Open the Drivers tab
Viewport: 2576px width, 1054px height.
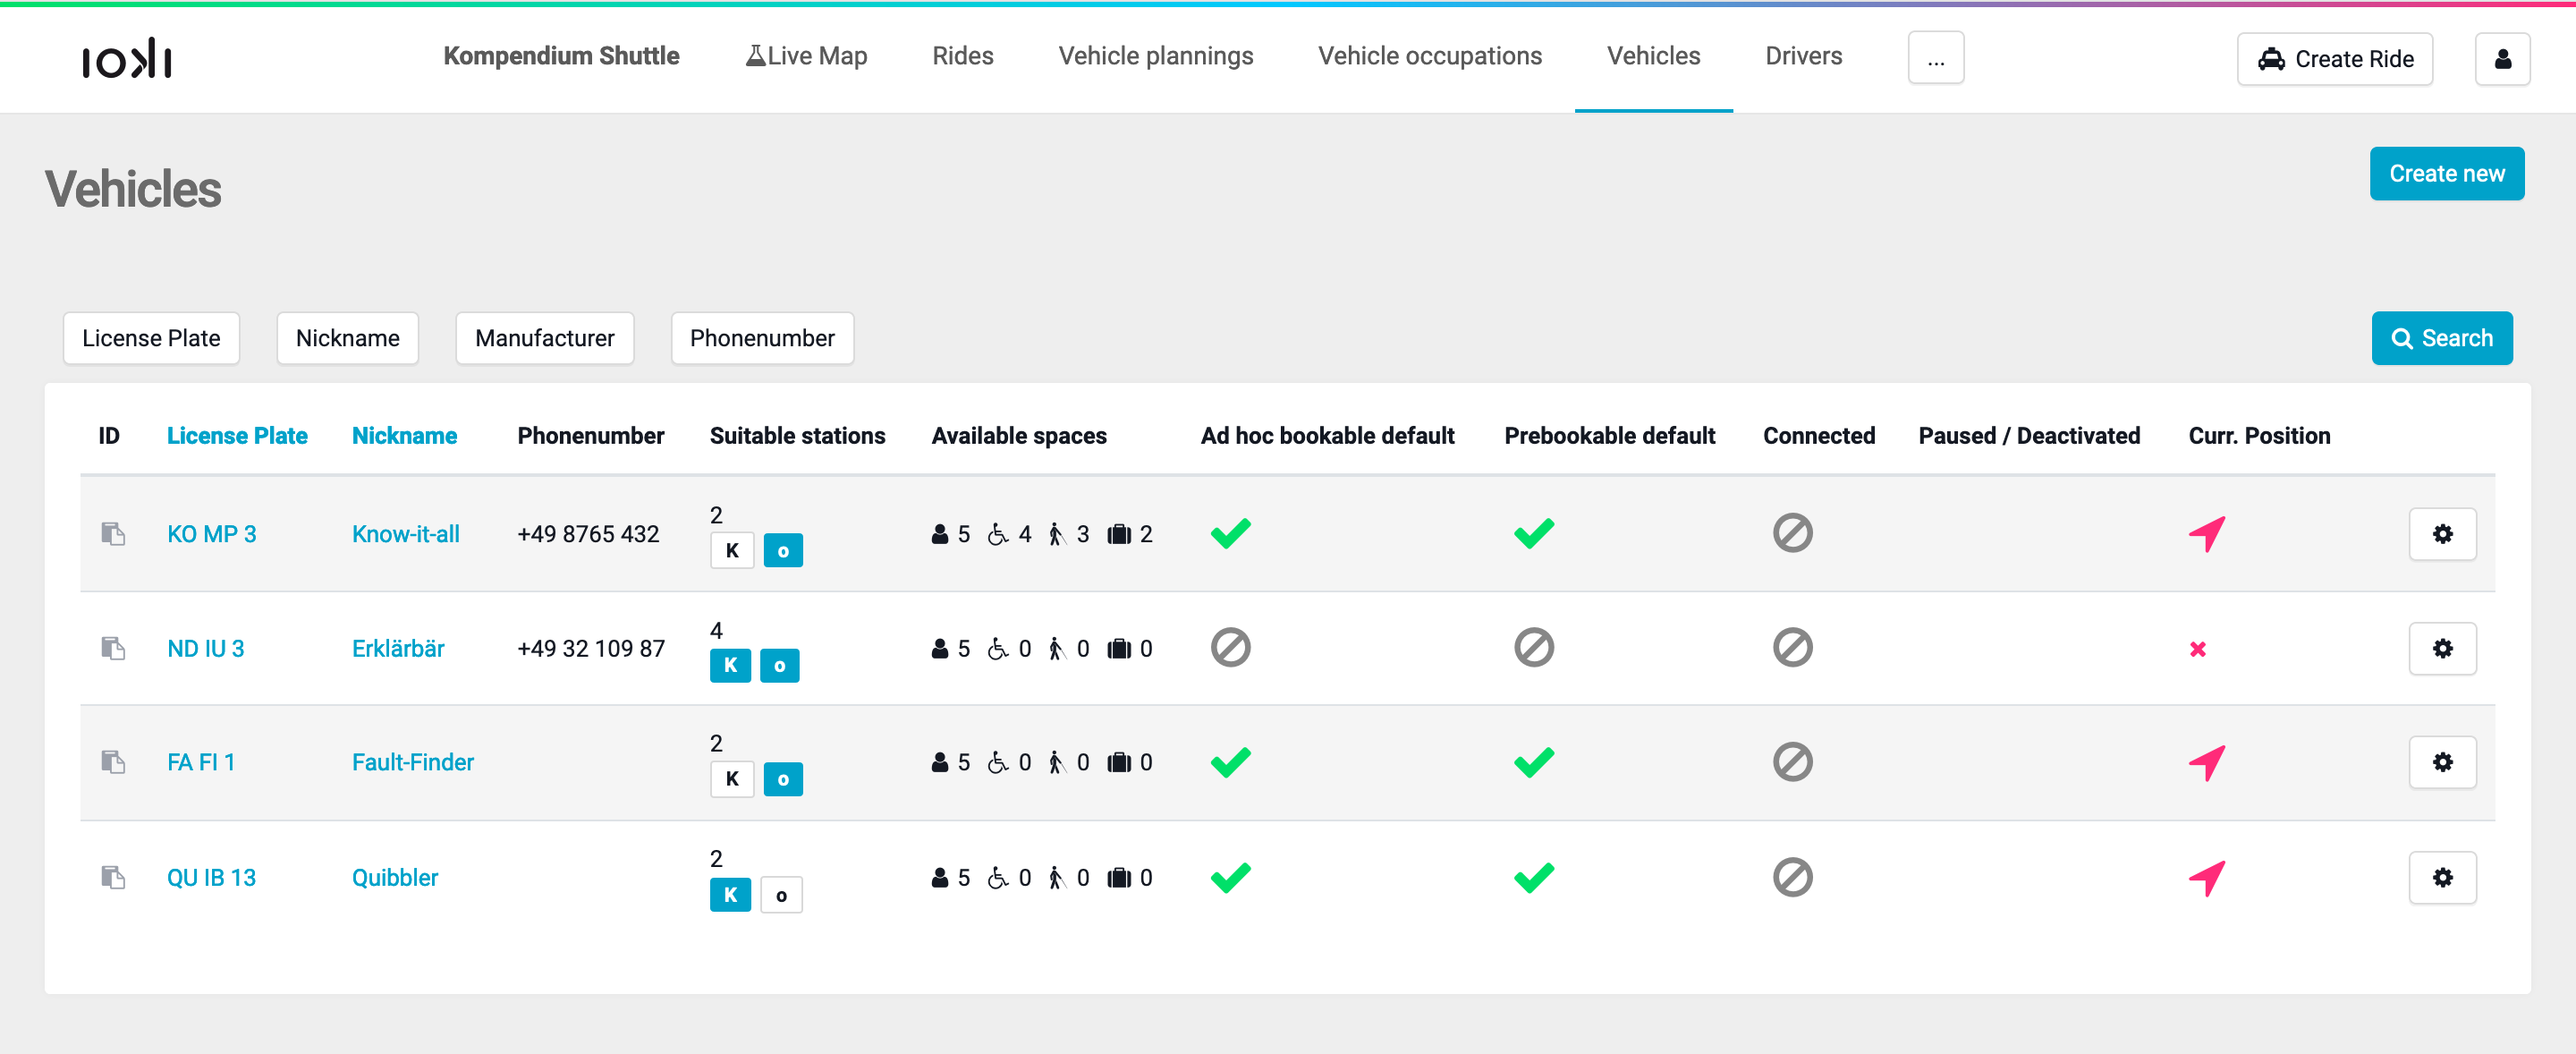coord(1803,56)
